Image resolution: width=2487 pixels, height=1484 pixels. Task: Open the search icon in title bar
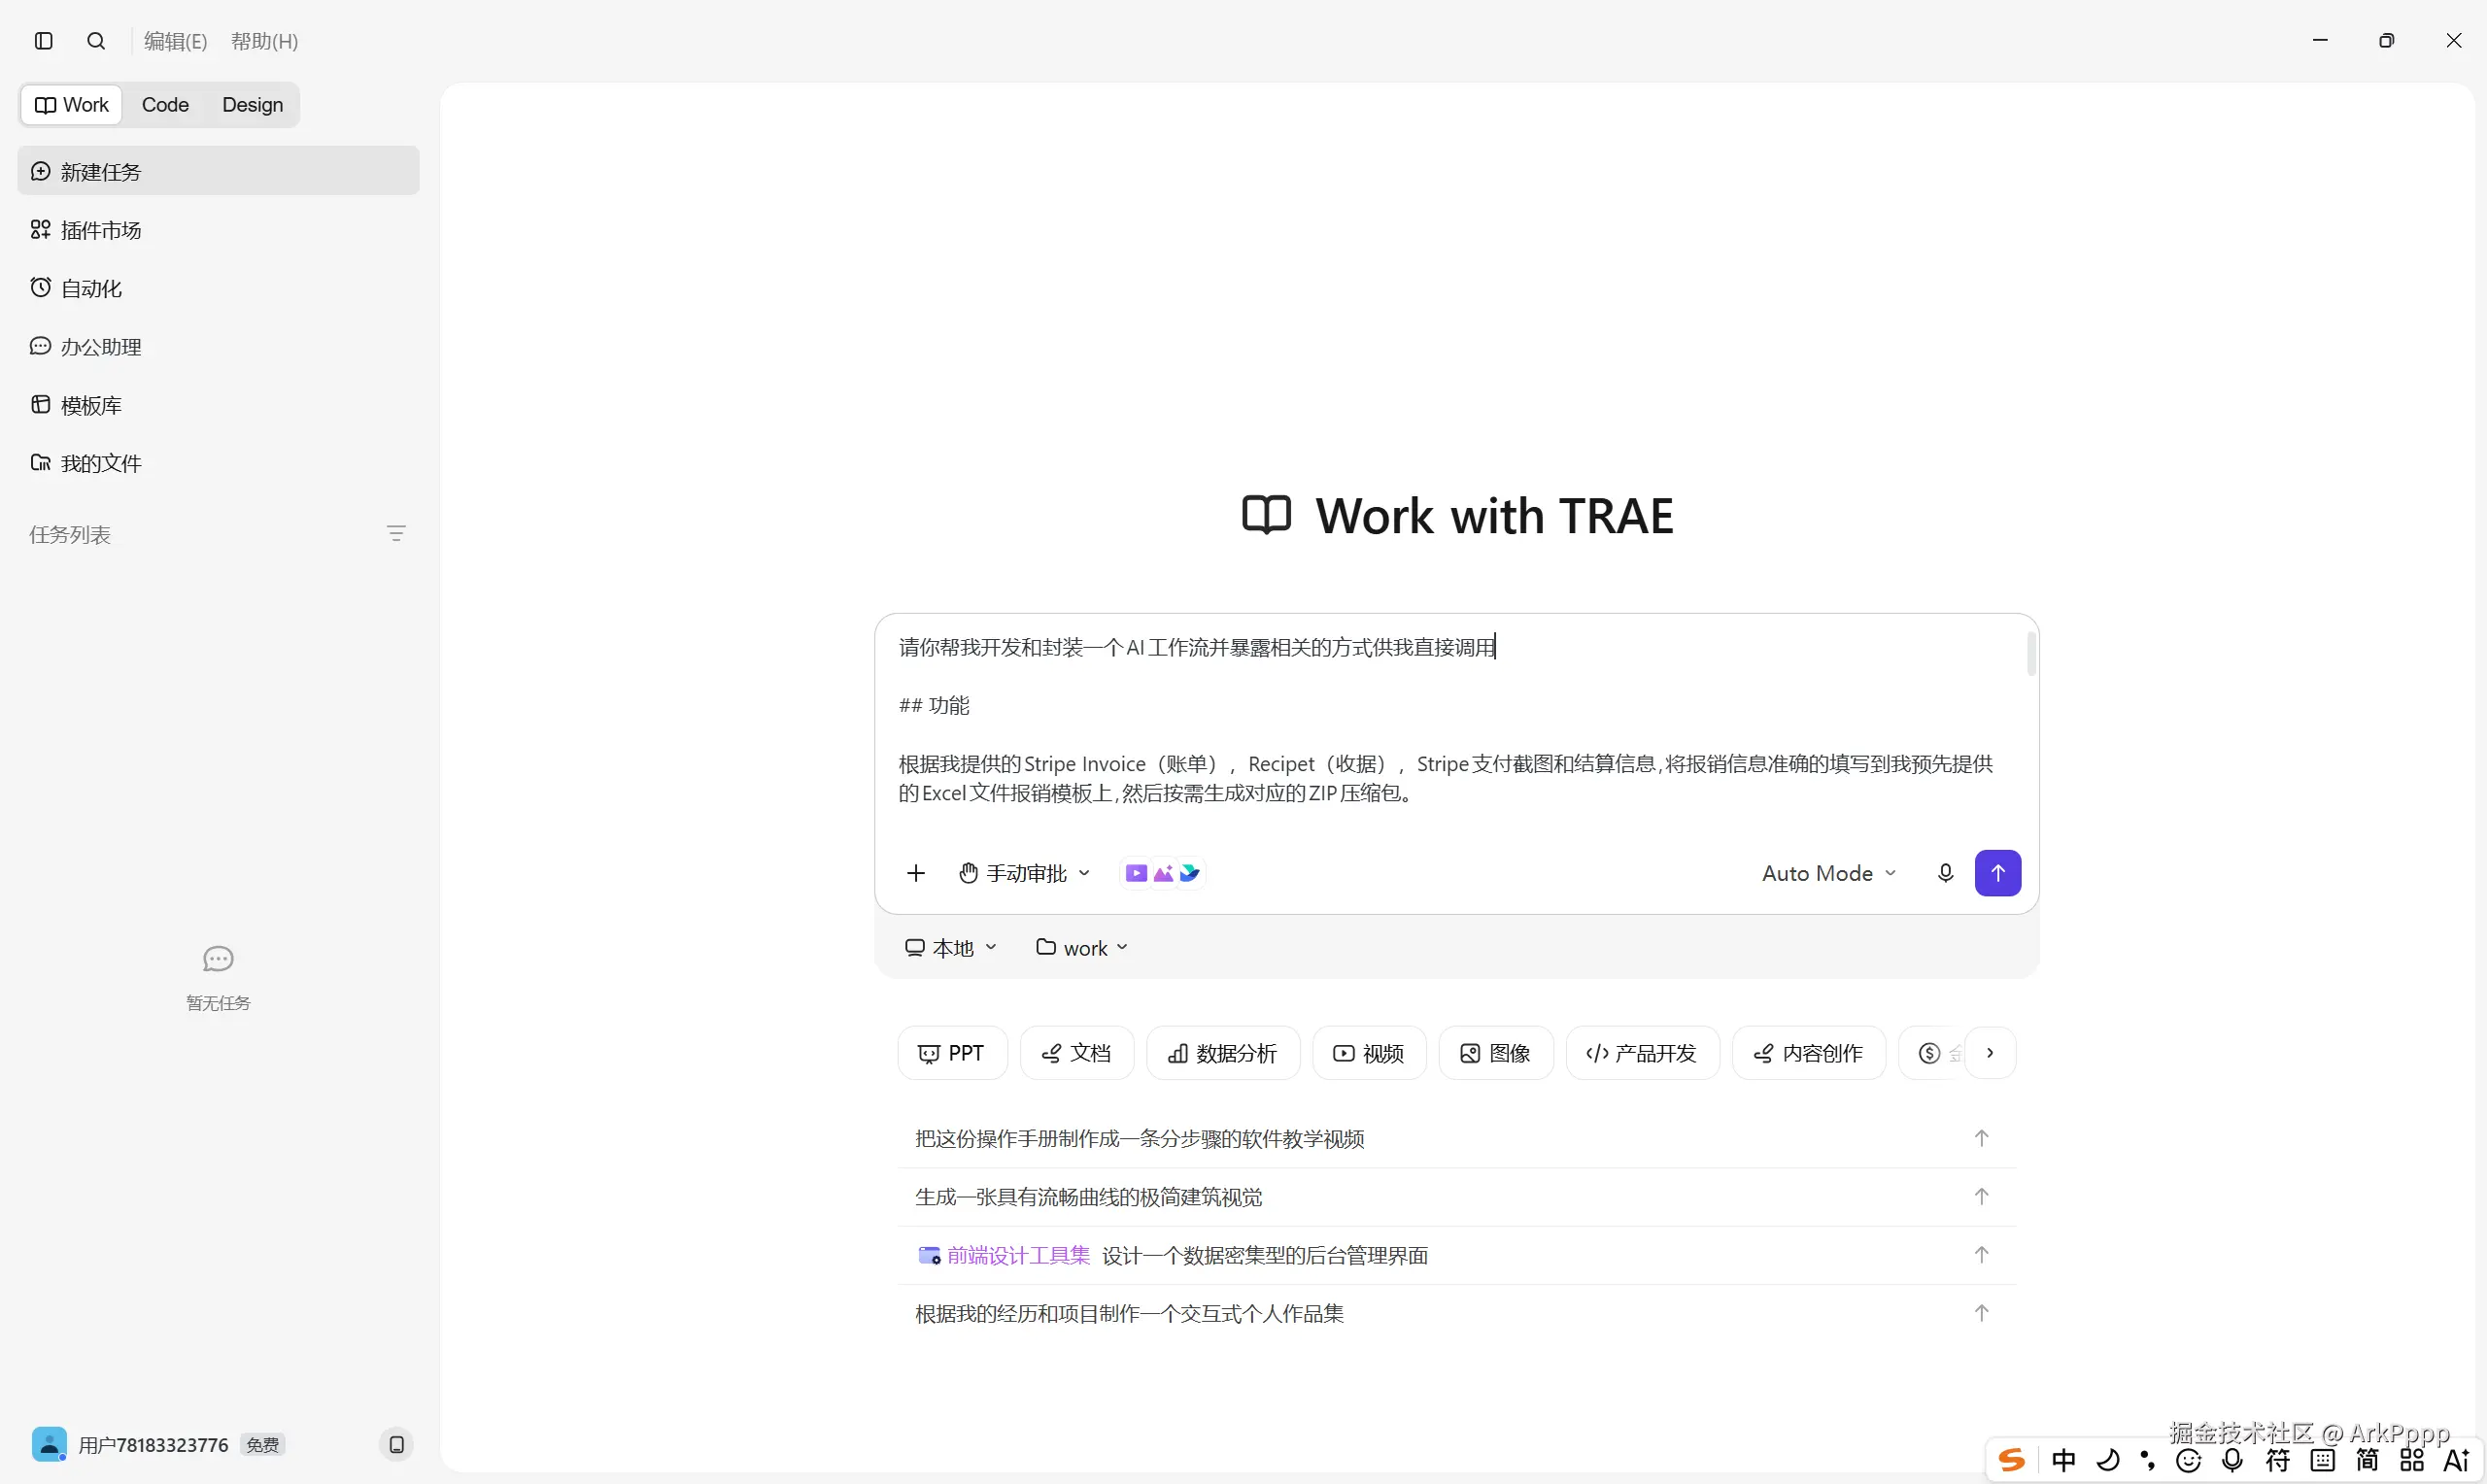pos(96,41)
